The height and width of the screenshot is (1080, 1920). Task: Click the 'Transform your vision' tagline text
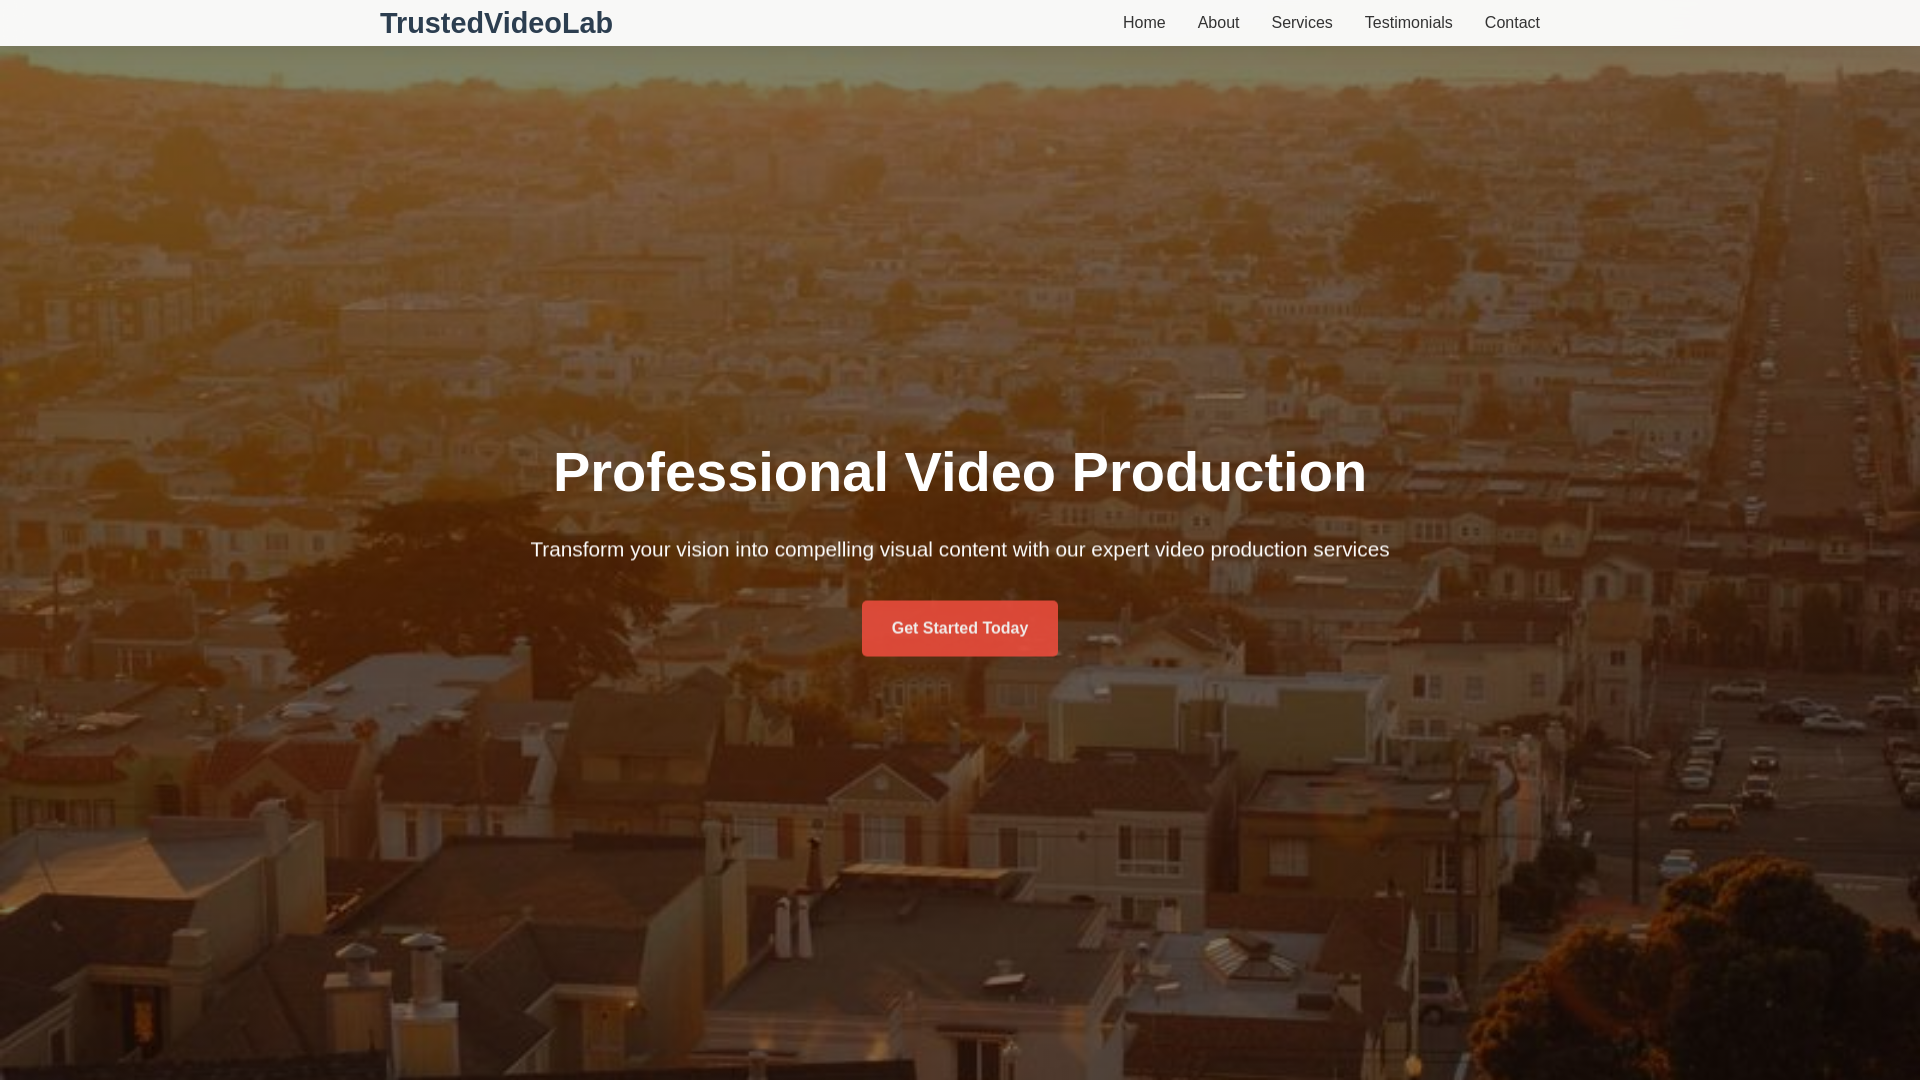coord(960,550)
